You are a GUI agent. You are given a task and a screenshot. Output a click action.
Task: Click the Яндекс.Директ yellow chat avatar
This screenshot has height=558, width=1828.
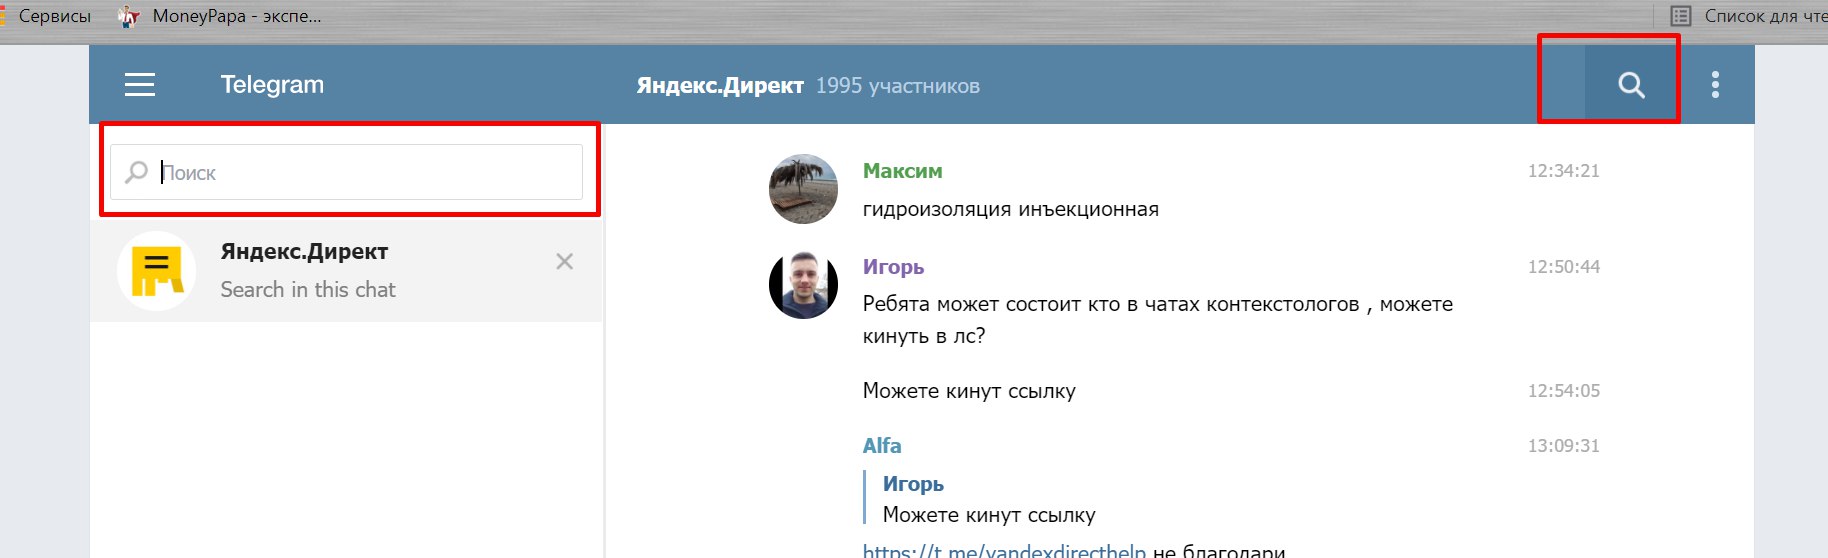pyautogui.click(x=157, y=271)
